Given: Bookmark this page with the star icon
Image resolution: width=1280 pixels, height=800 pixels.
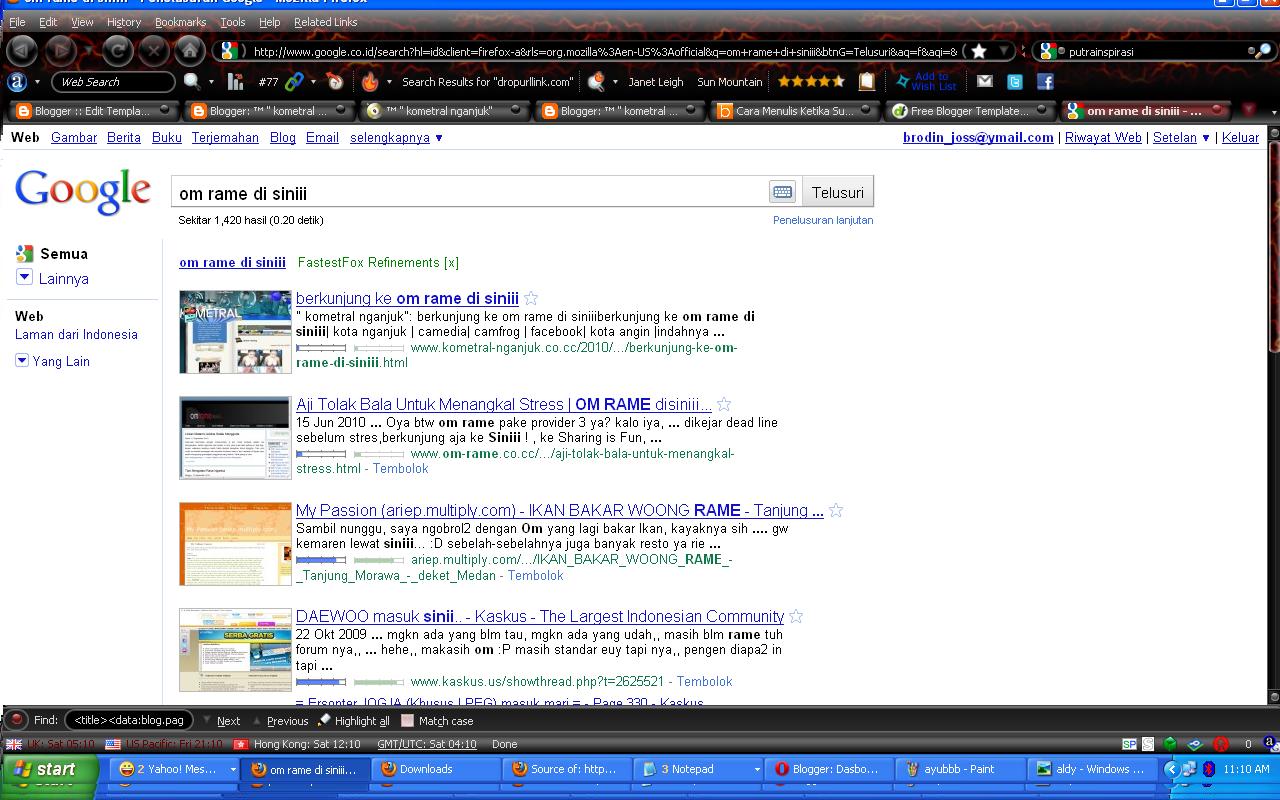Looking at the screenshot, I should coord(979,51).
